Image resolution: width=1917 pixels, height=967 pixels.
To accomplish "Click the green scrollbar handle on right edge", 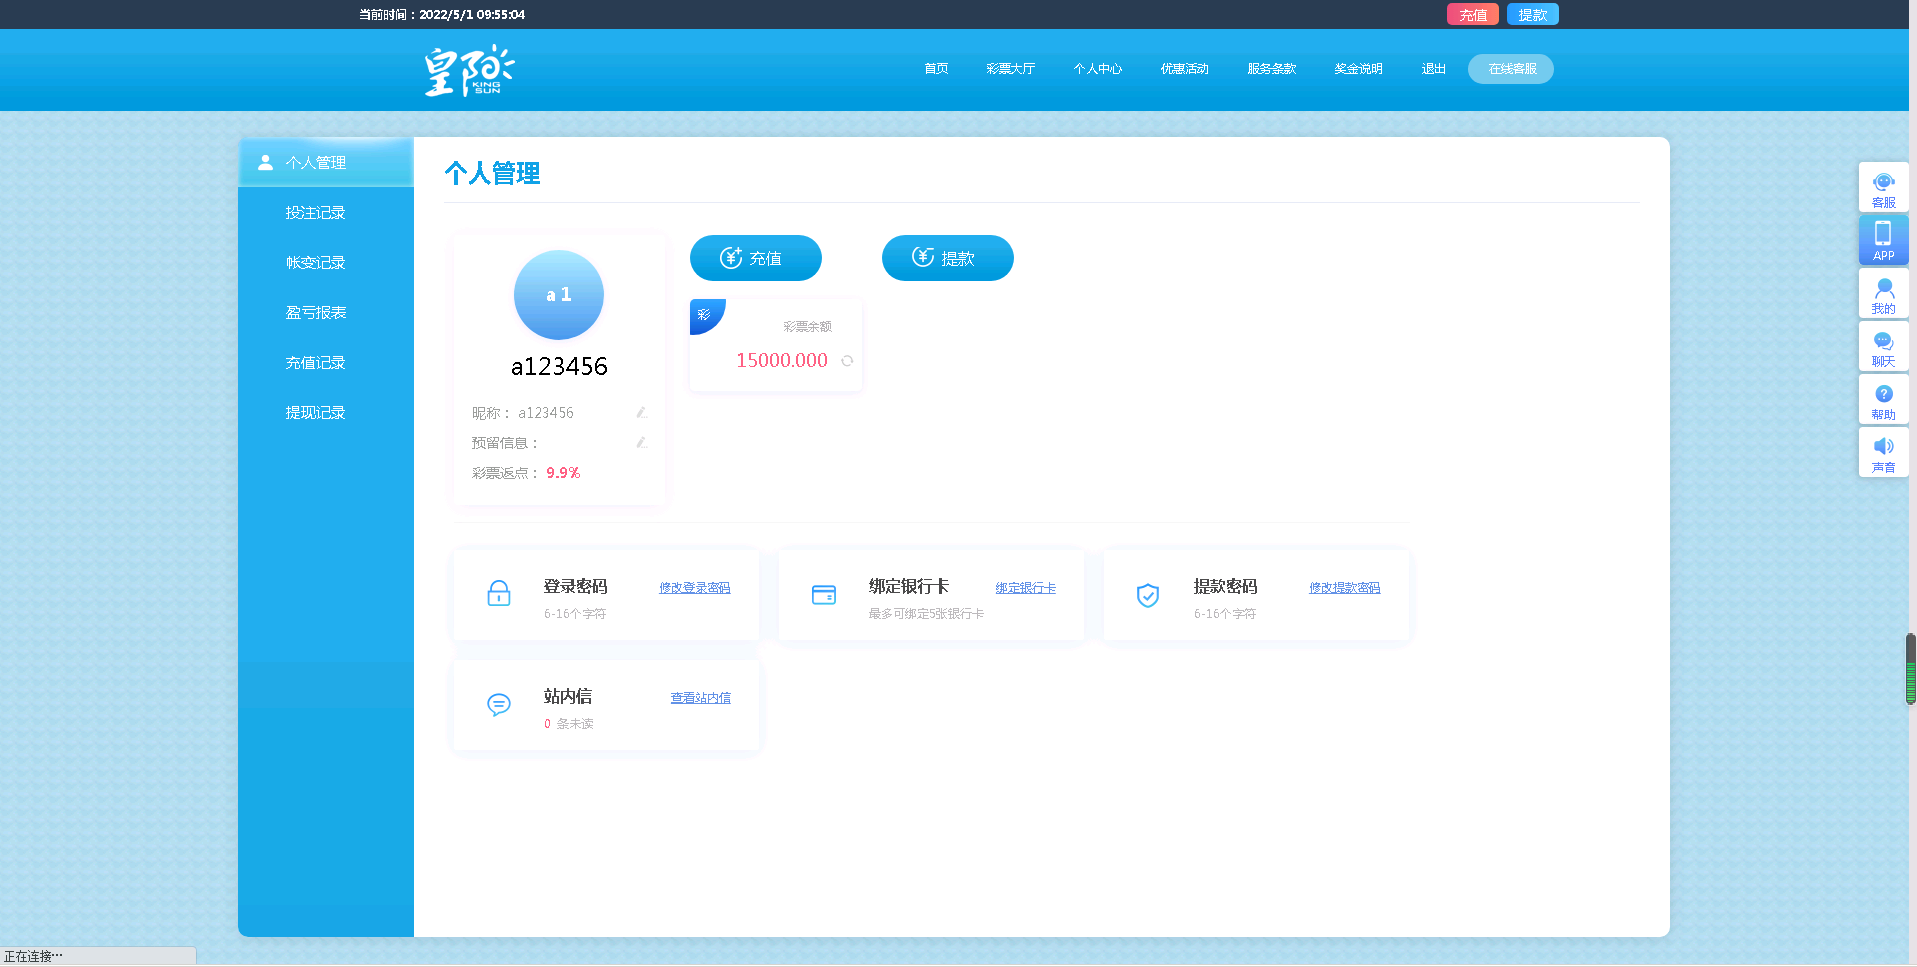I will pos(1910,669).
